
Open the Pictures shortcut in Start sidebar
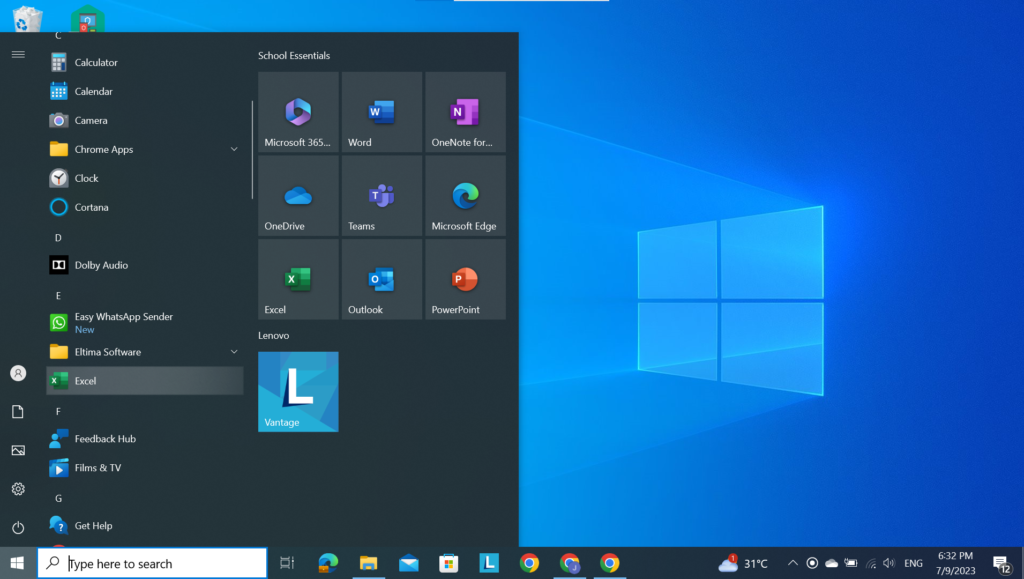pos(18,450)
